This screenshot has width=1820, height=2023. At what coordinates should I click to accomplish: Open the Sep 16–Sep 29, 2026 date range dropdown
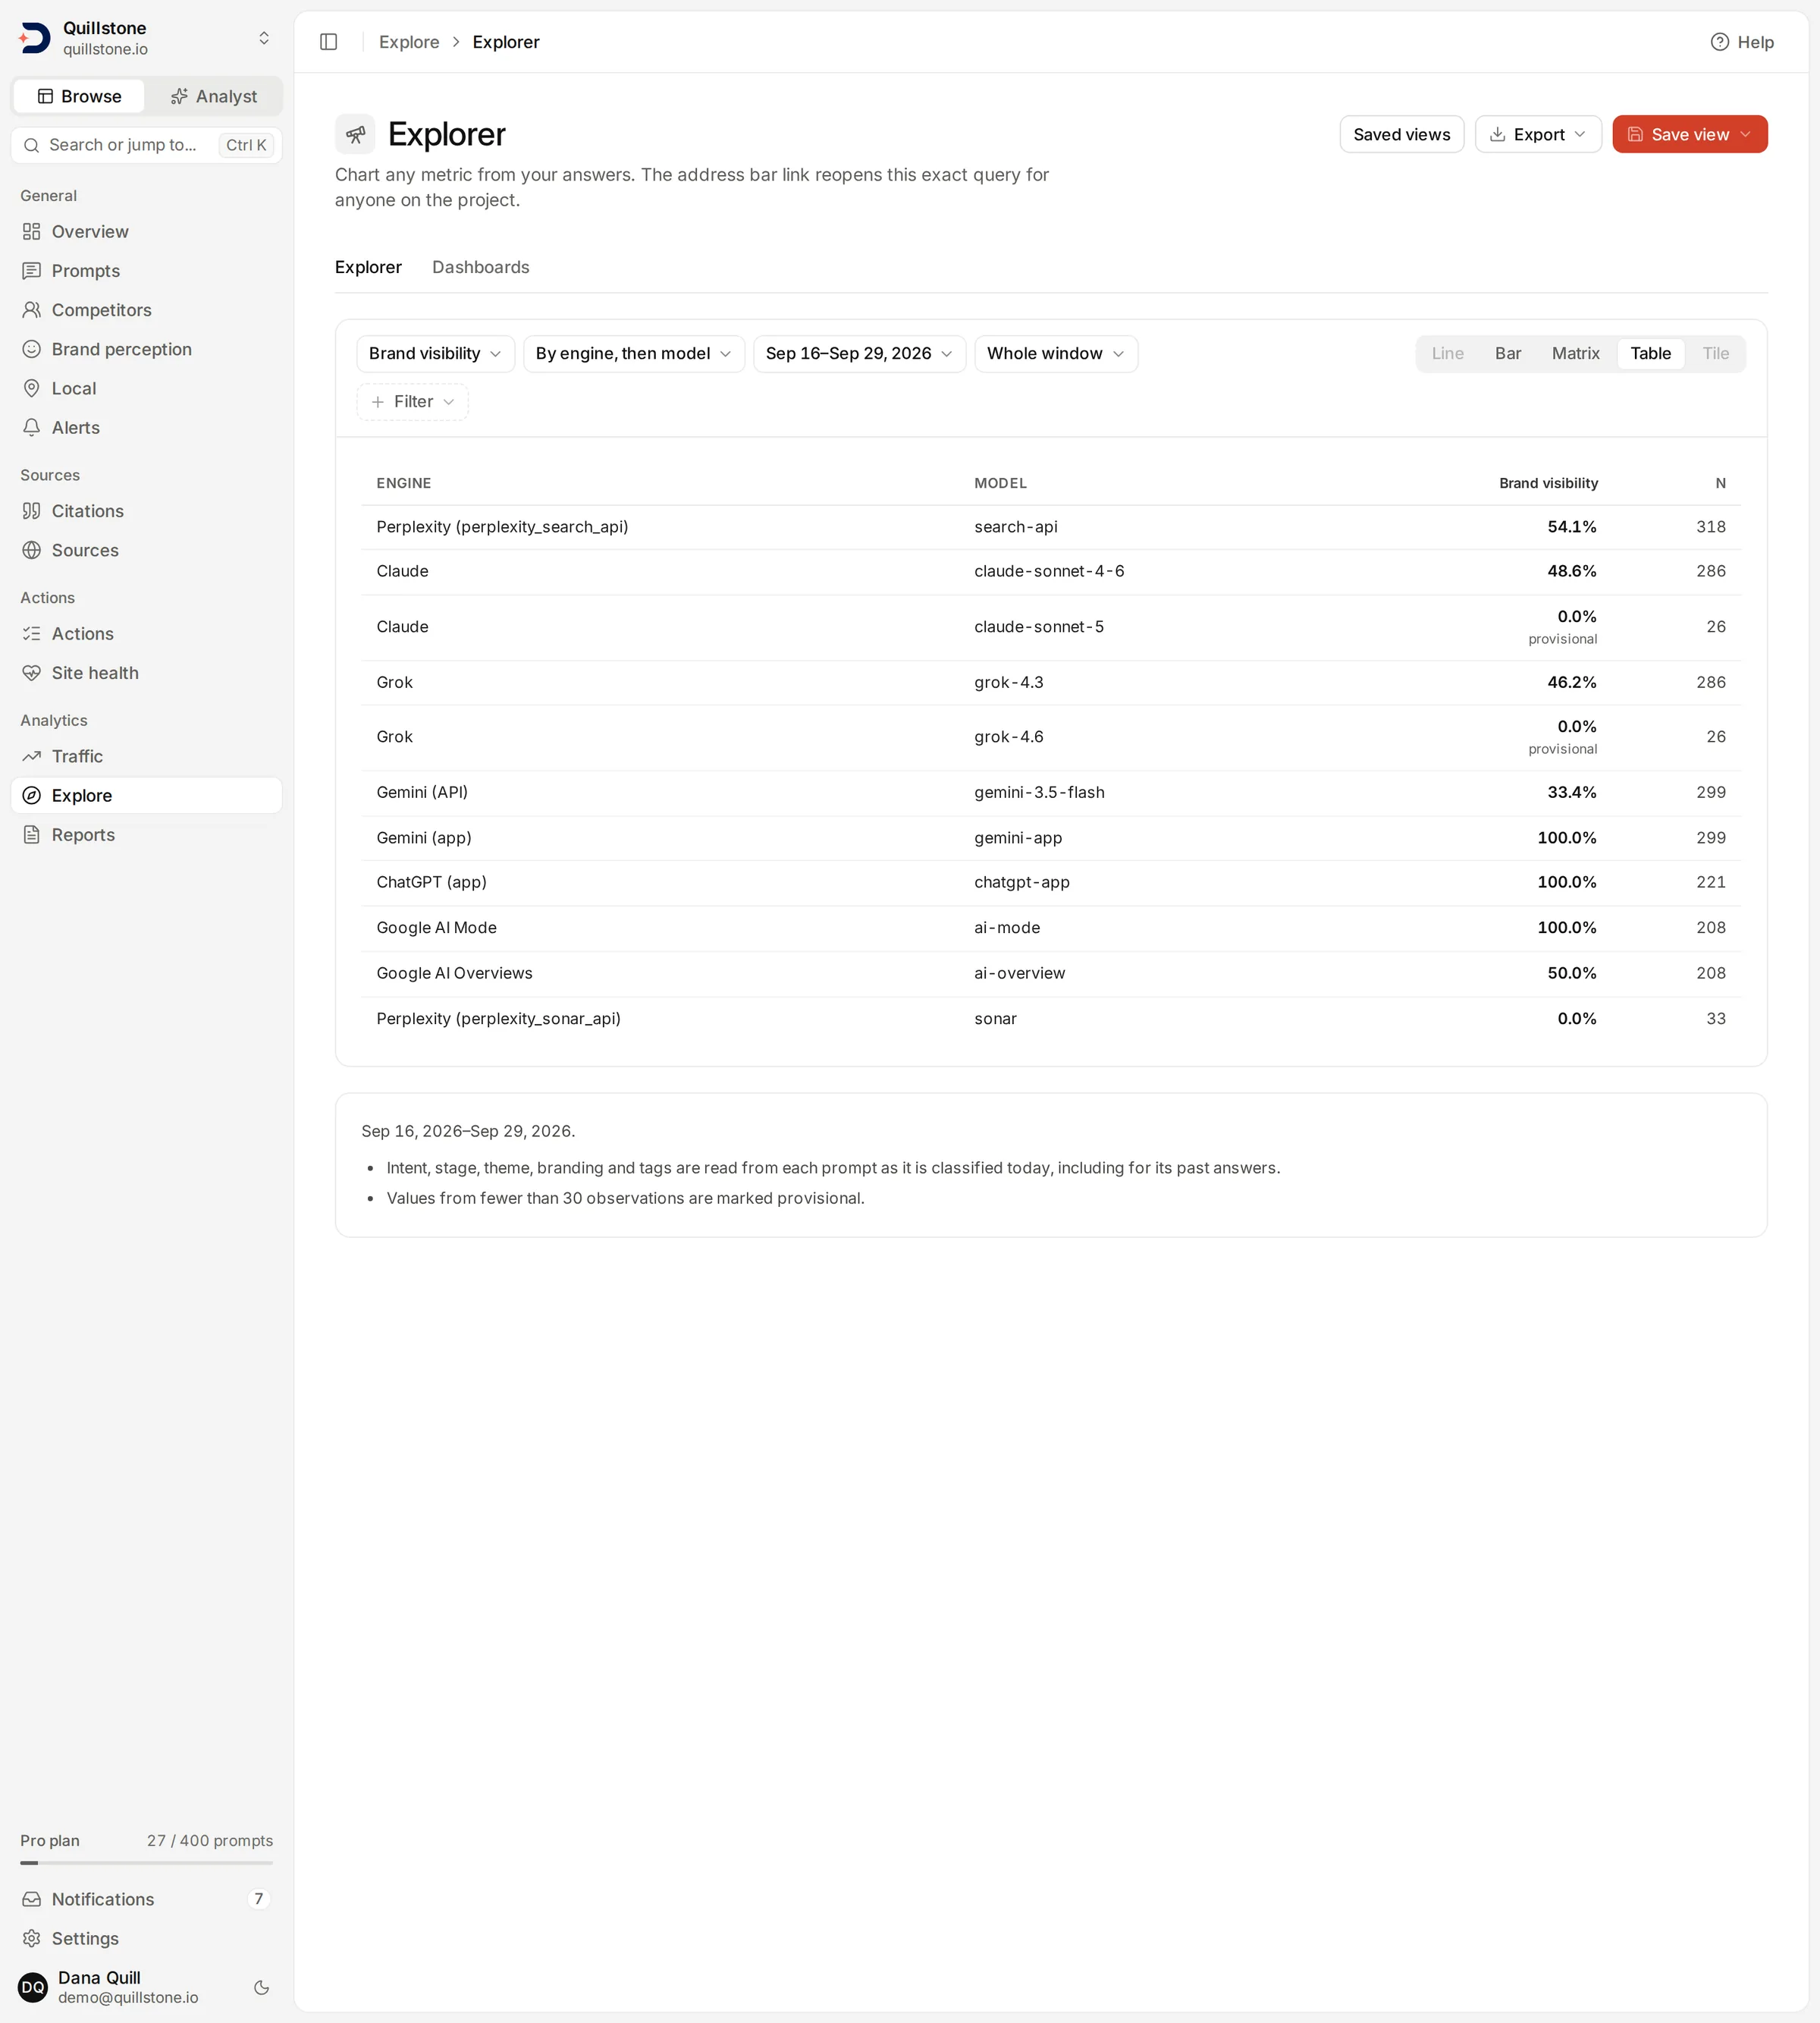(x=859, y=353)
